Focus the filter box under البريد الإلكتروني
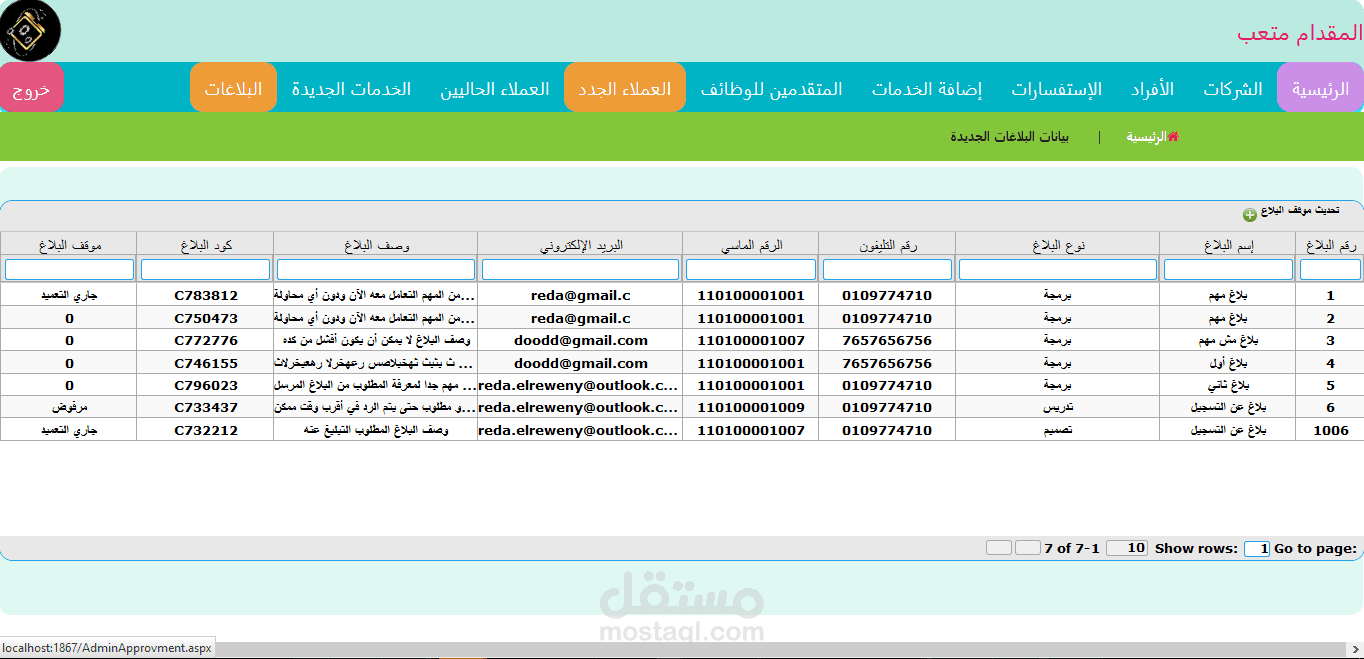The width and height of the screenshot is (1364, 659). point(580,270)
